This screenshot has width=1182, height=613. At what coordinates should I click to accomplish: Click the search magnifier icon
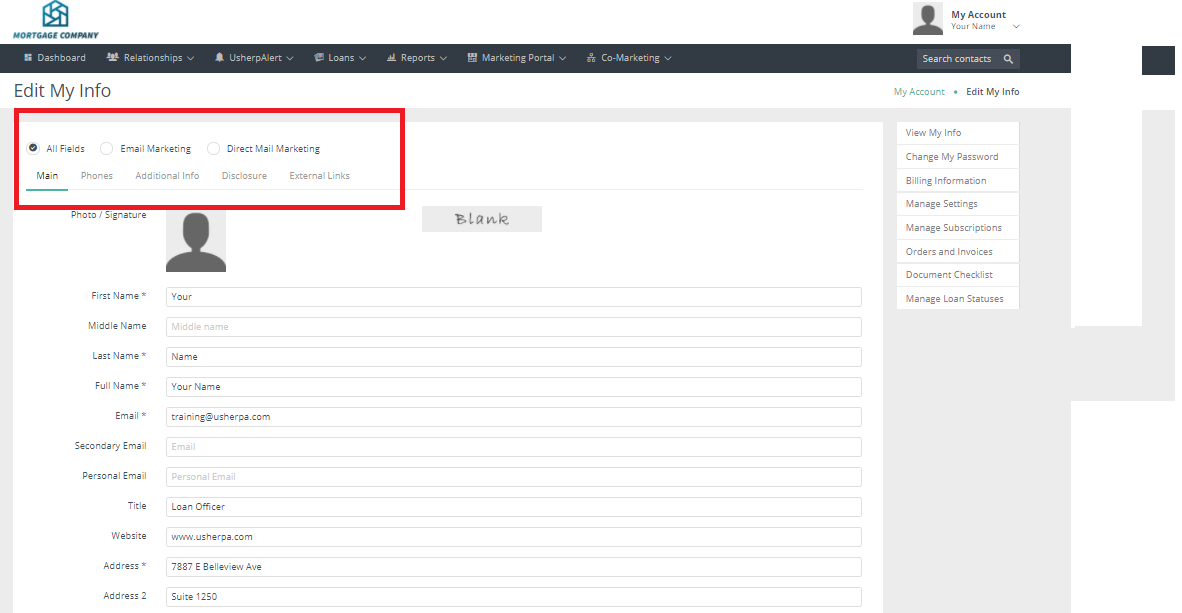[x=1008, y=59]
